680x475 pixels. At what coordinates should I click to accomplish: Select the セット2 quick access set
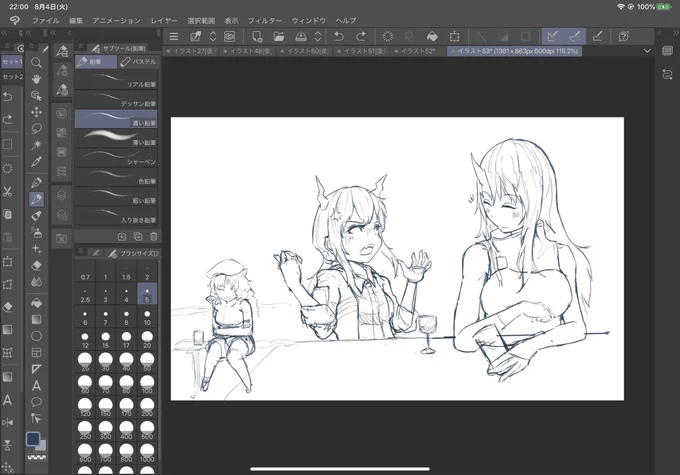tap(12, 77)
